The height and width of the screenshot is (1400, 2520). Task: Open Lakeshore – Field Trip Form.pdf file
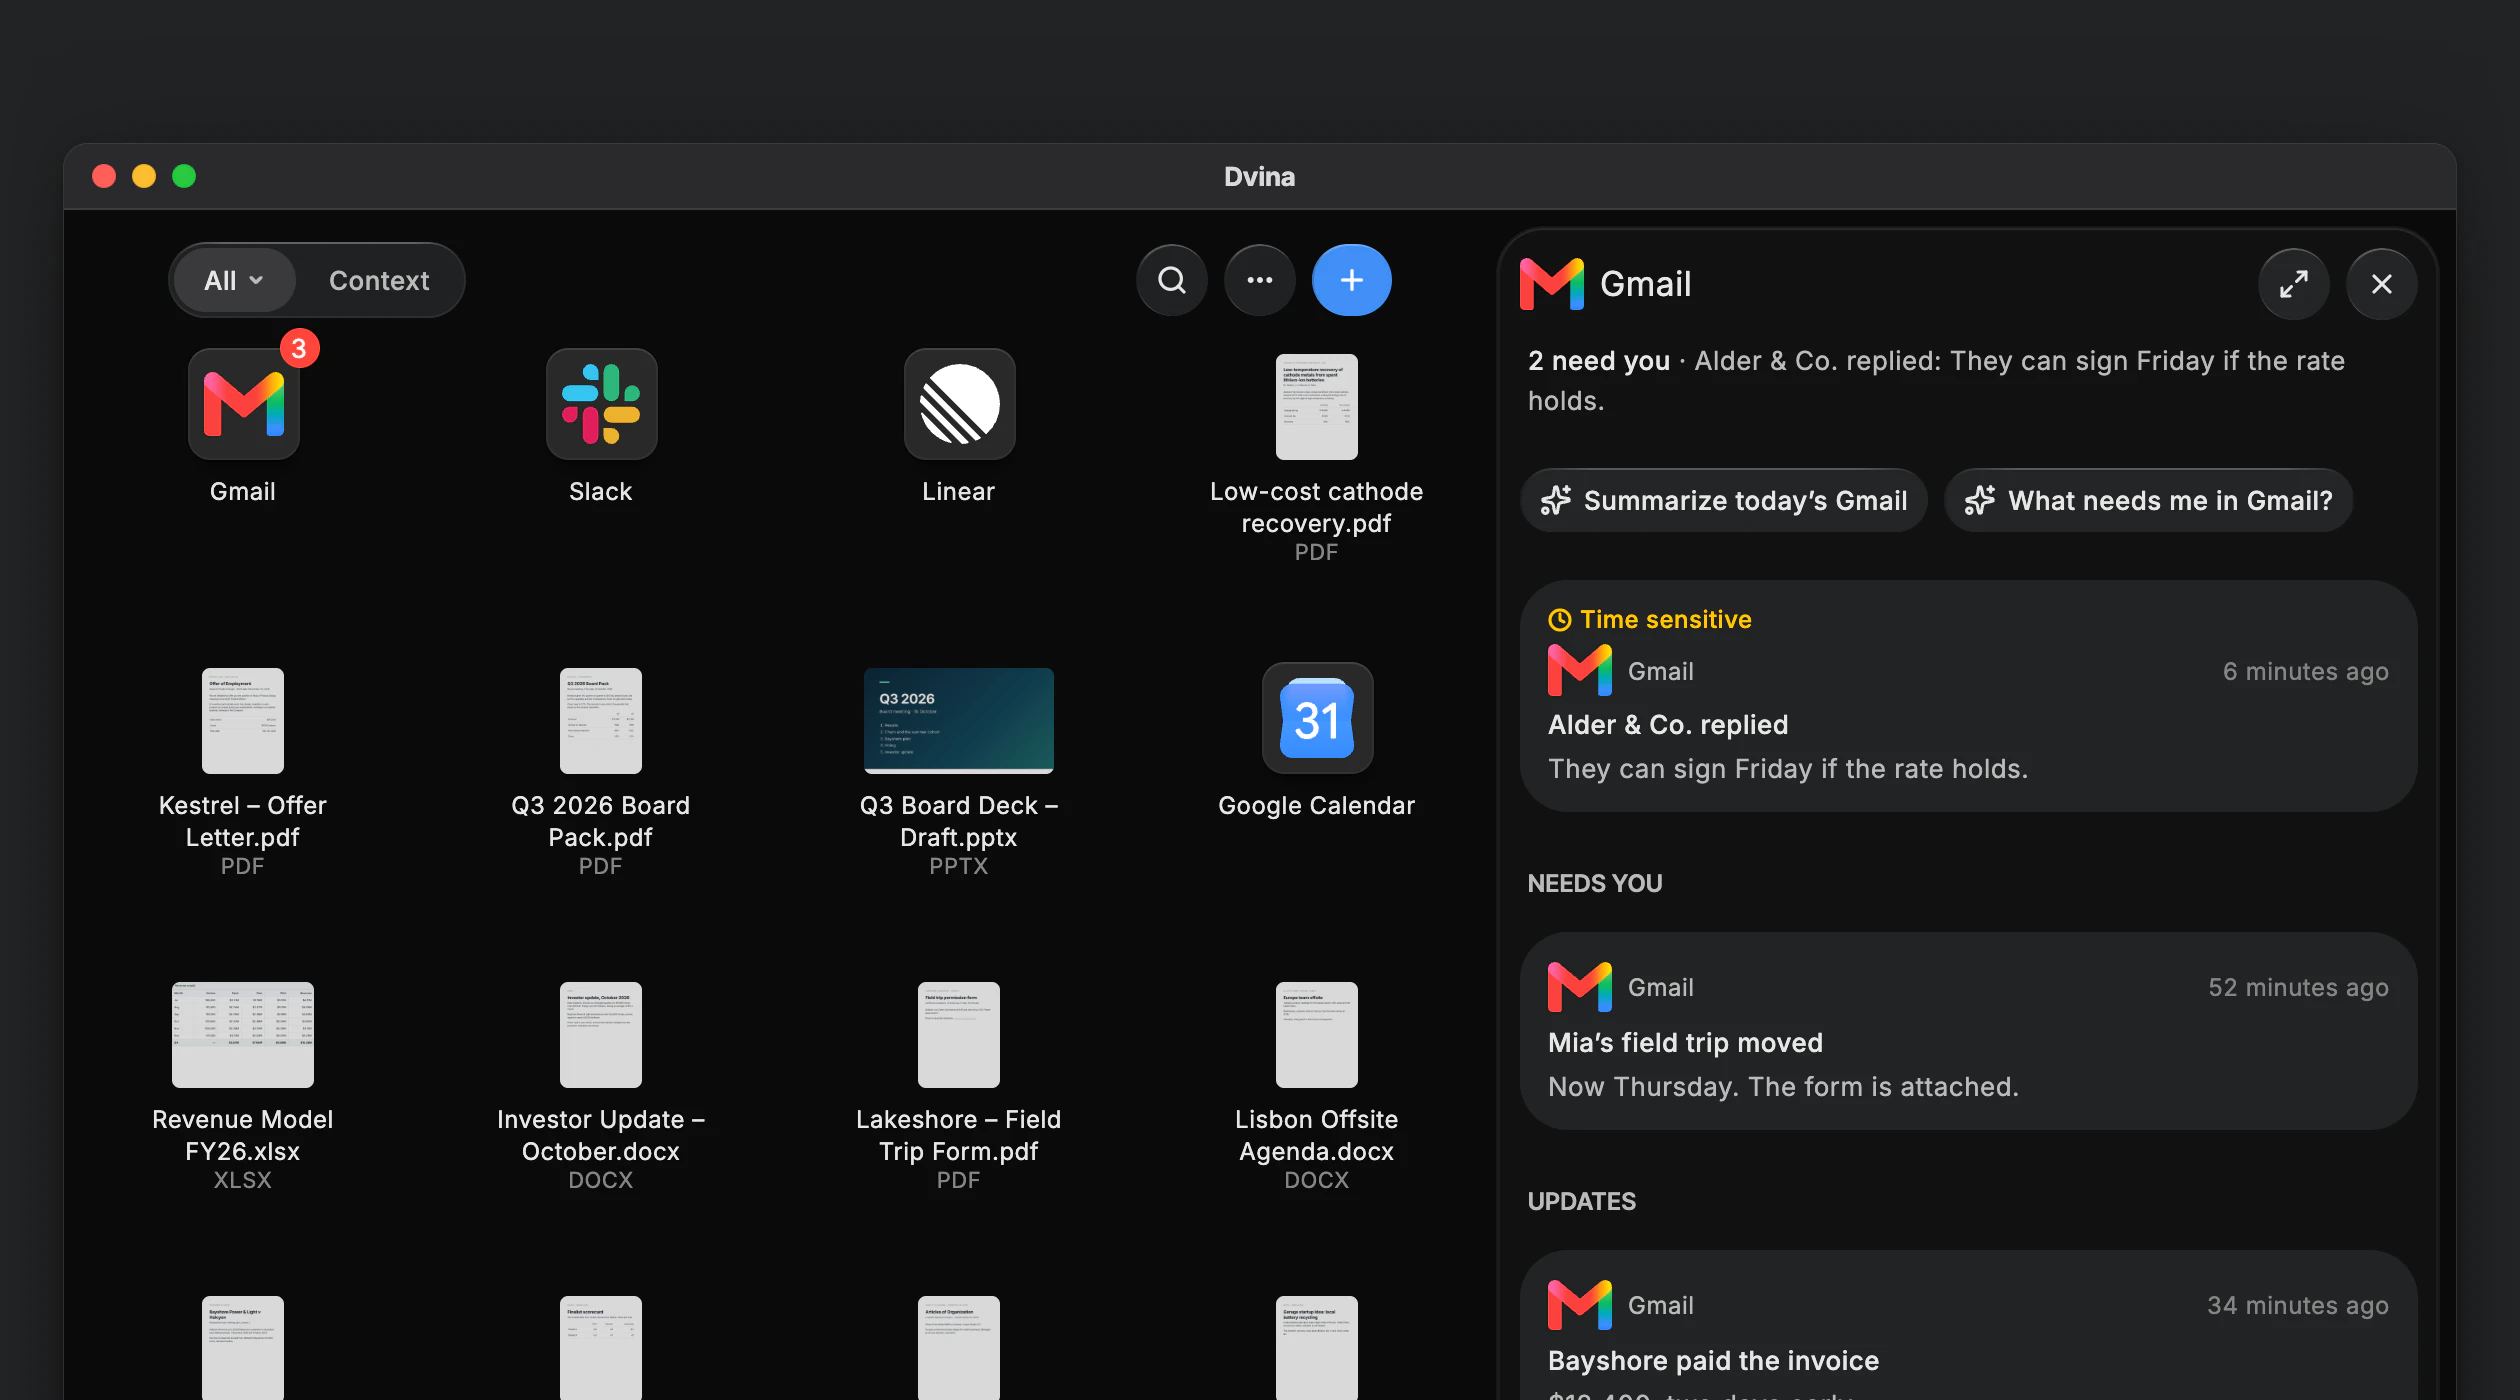[959, 1035]
